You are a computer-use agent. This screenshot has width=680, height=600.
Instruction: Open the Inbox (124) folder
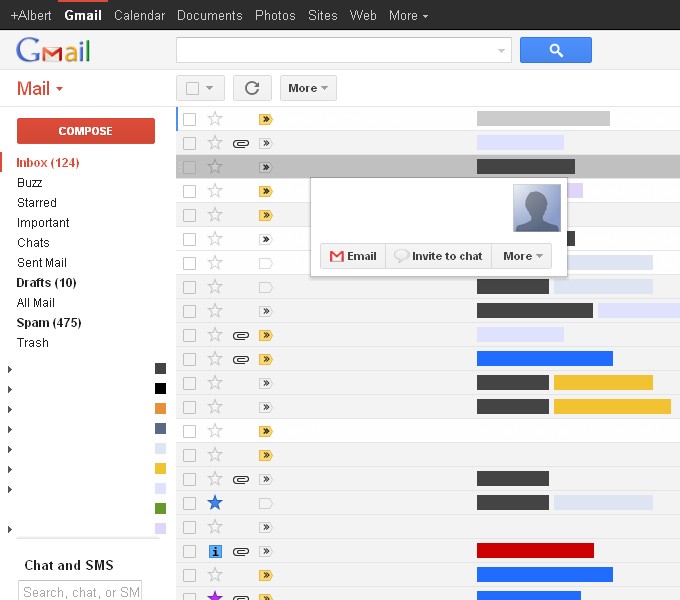click(x=48, y=163)
